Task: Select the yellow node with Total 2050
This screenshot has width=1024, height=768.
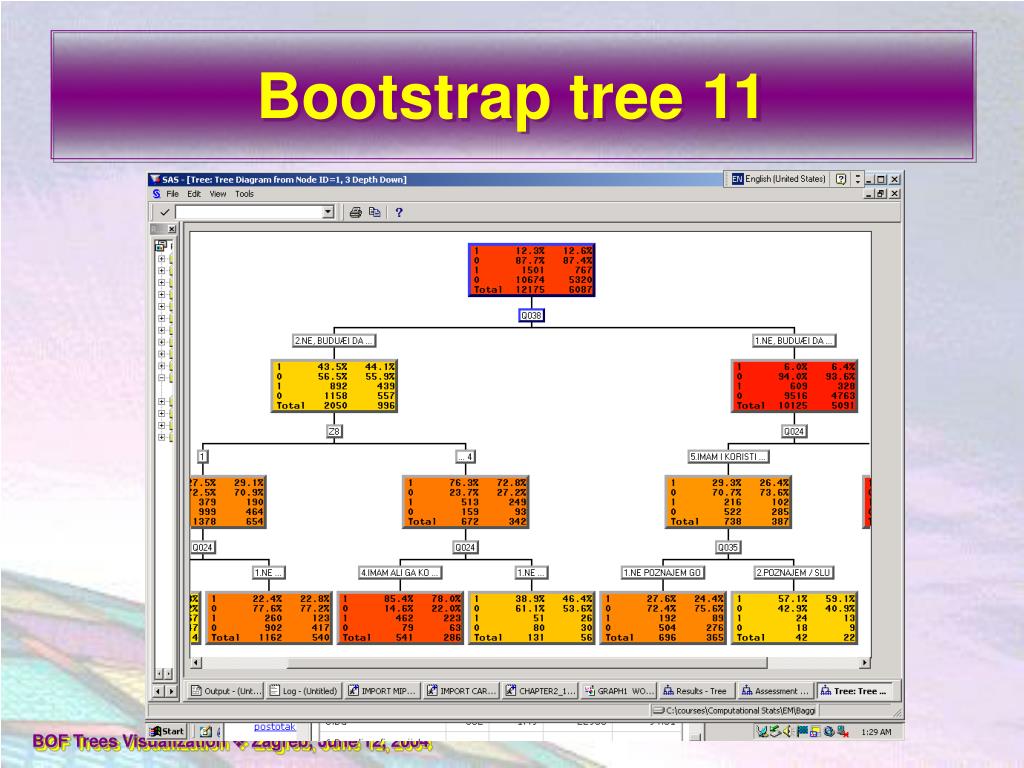Action: click(334, 386)
